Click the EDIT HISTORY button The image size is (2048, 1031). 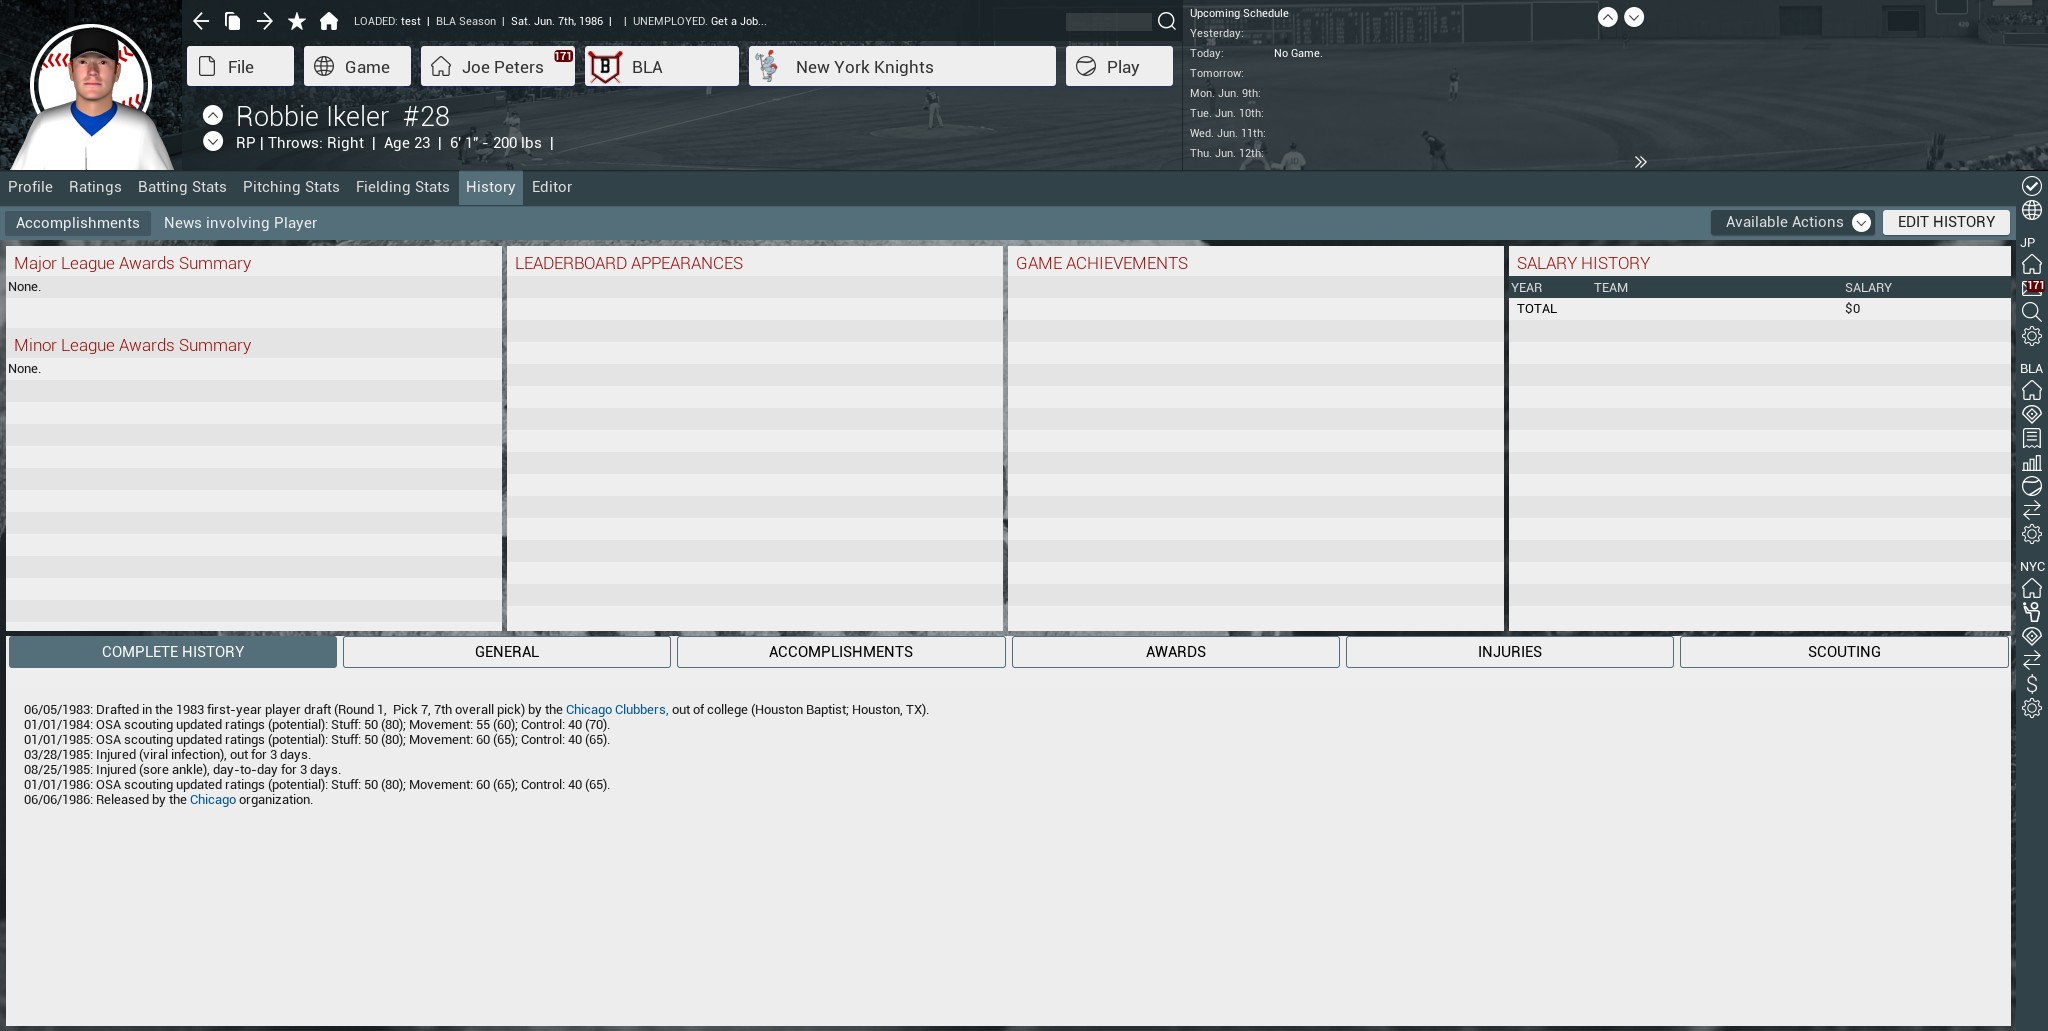pos(1946,222)
